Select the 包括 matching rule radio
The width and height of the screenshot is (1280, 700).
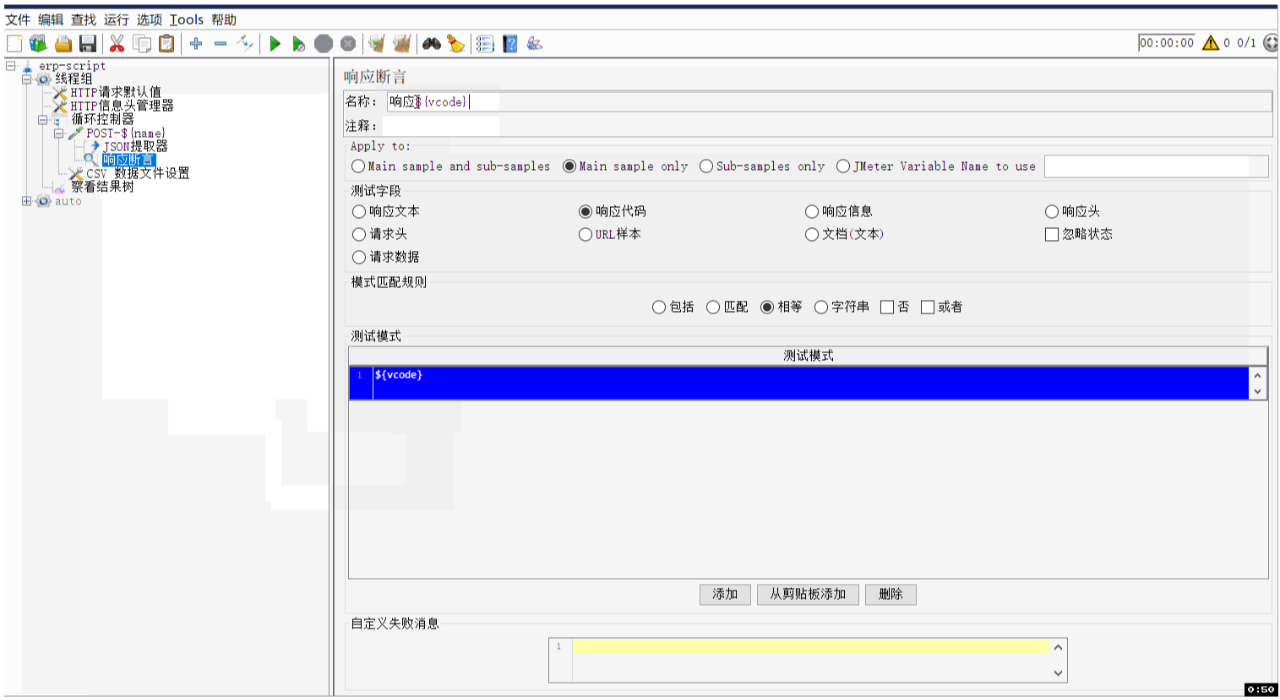[659, 307]
